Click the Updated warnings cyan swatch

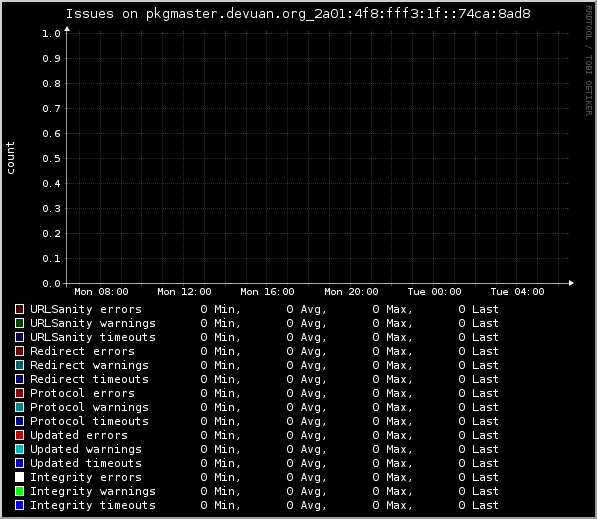point(19,449)
